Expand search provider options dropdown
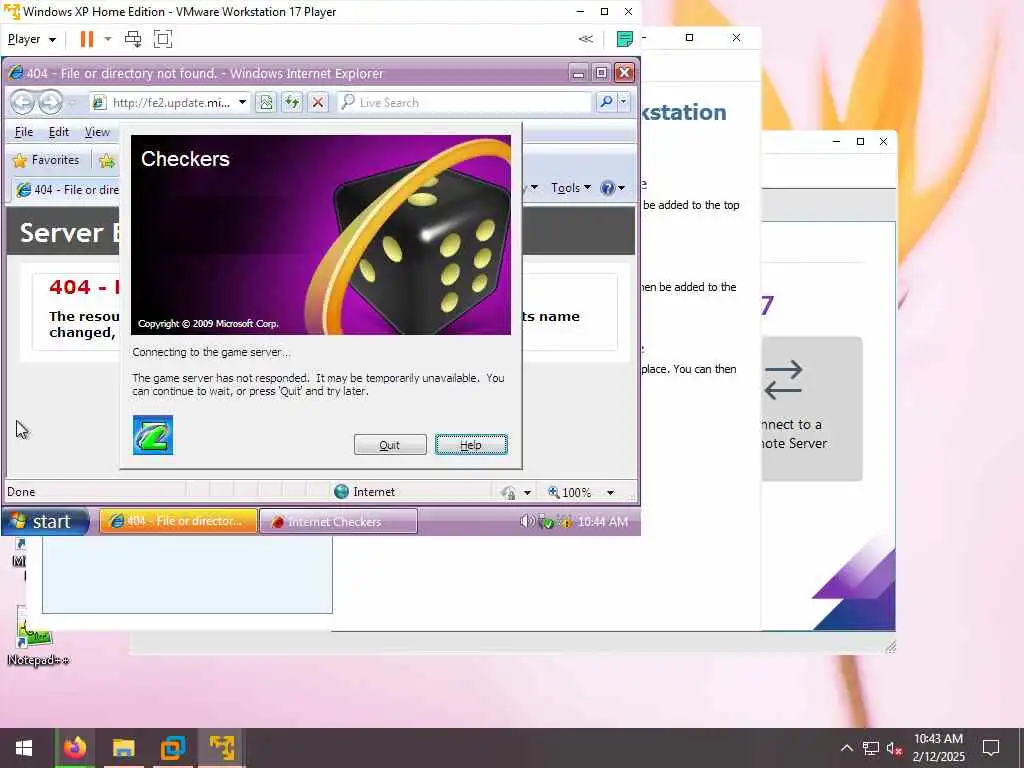The width and height of the screenshot is (1024, 768). [623, 103]
